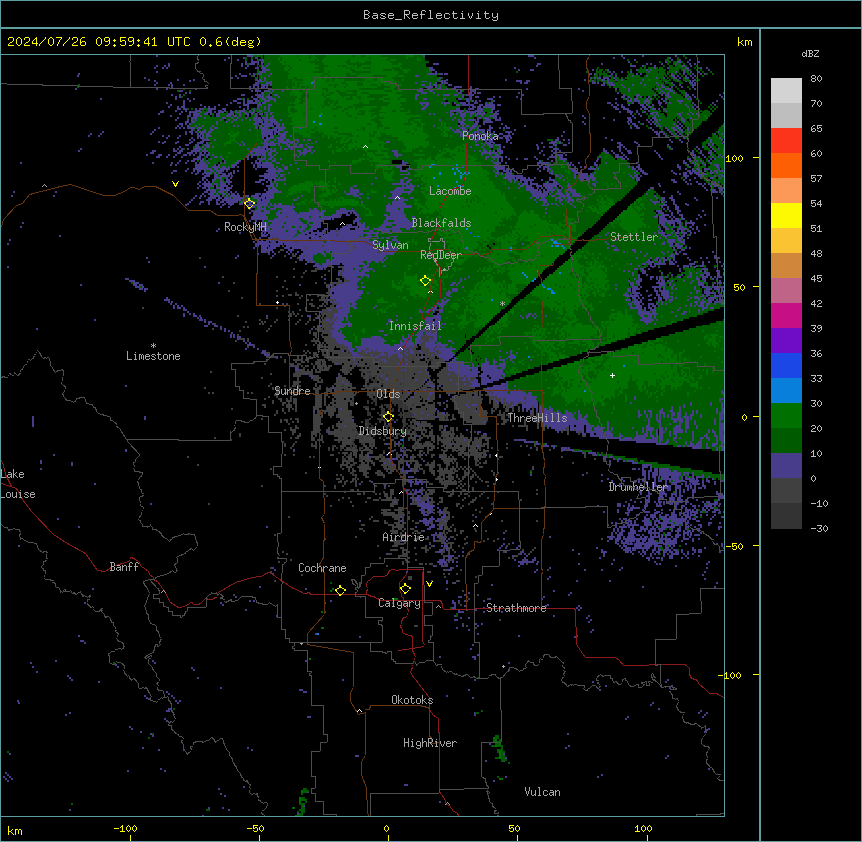This screenshot has width=862, height=842.
Task: Click the Base_Reflectivity title text
Action: (x=431, y=15)
